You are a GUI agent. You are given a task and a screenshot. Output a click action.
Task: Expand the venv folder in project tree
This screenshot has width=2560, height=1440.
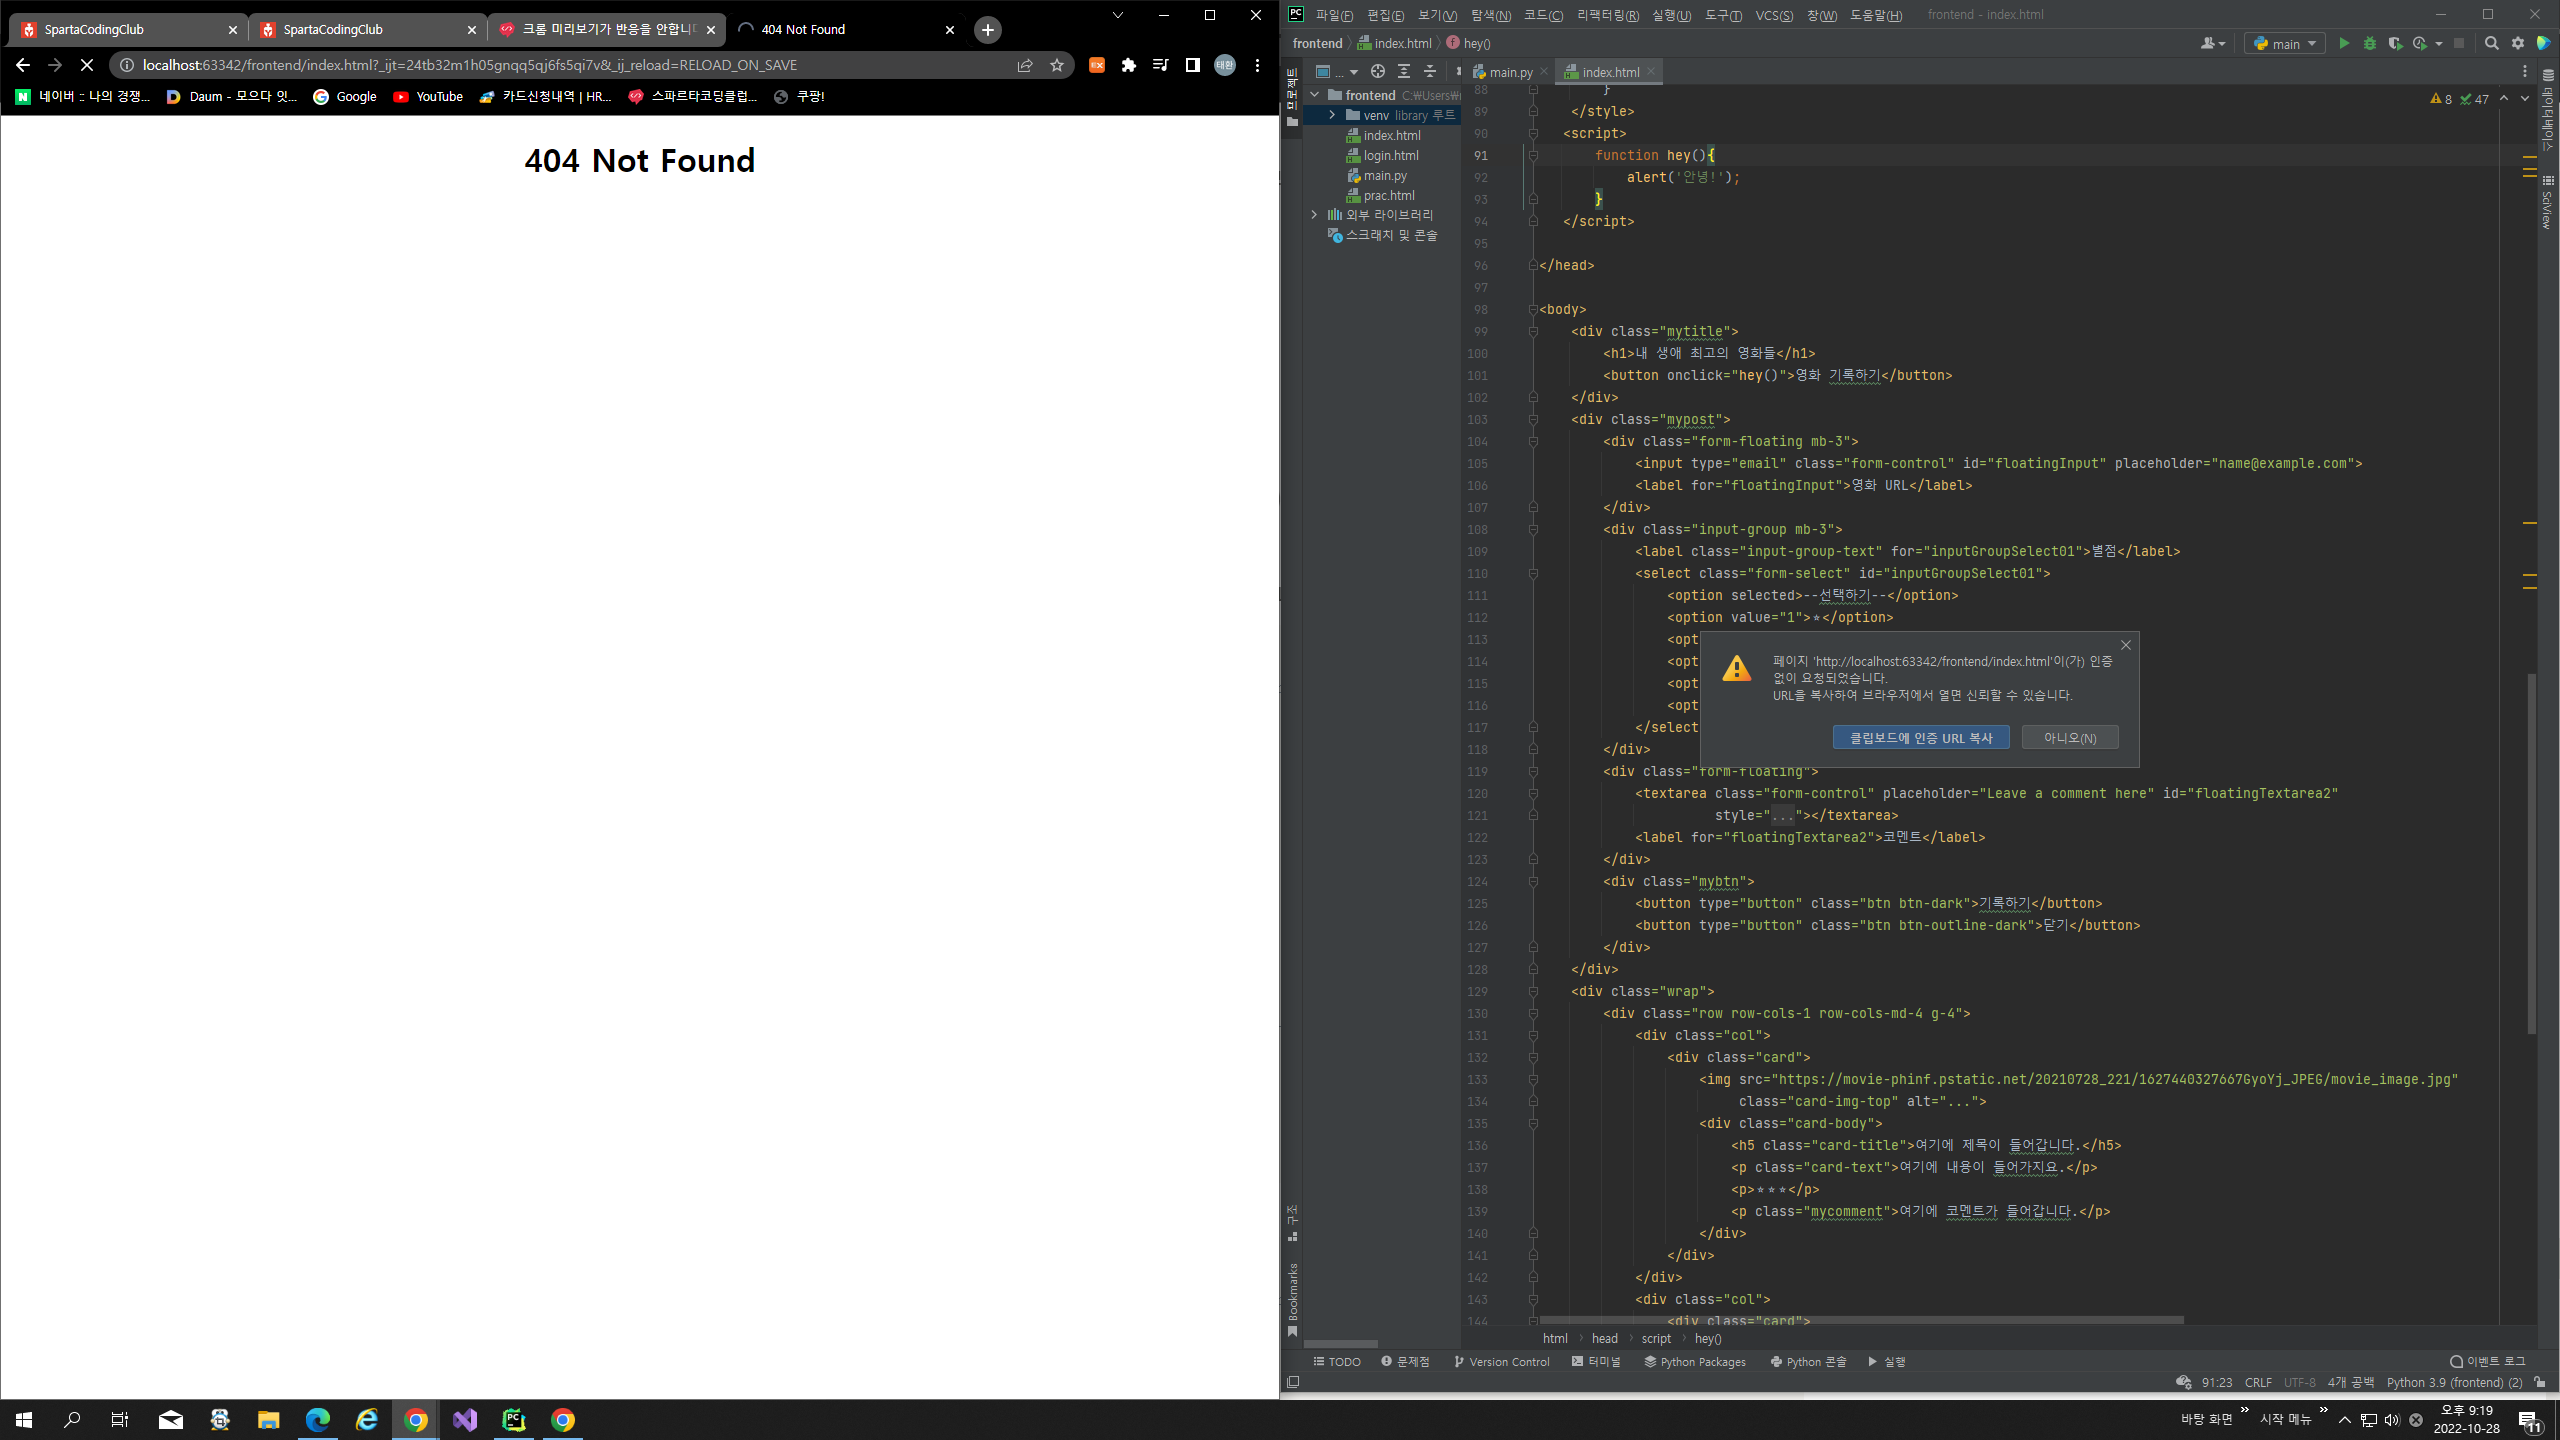point(1332,115)
